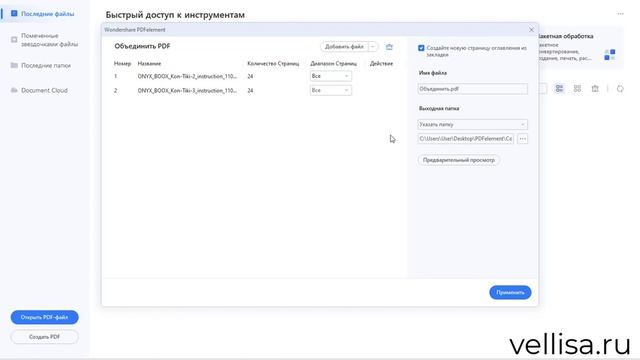Click the Recent folders folder icon
This screenshot has width=640, height=360.
point(14,65)
